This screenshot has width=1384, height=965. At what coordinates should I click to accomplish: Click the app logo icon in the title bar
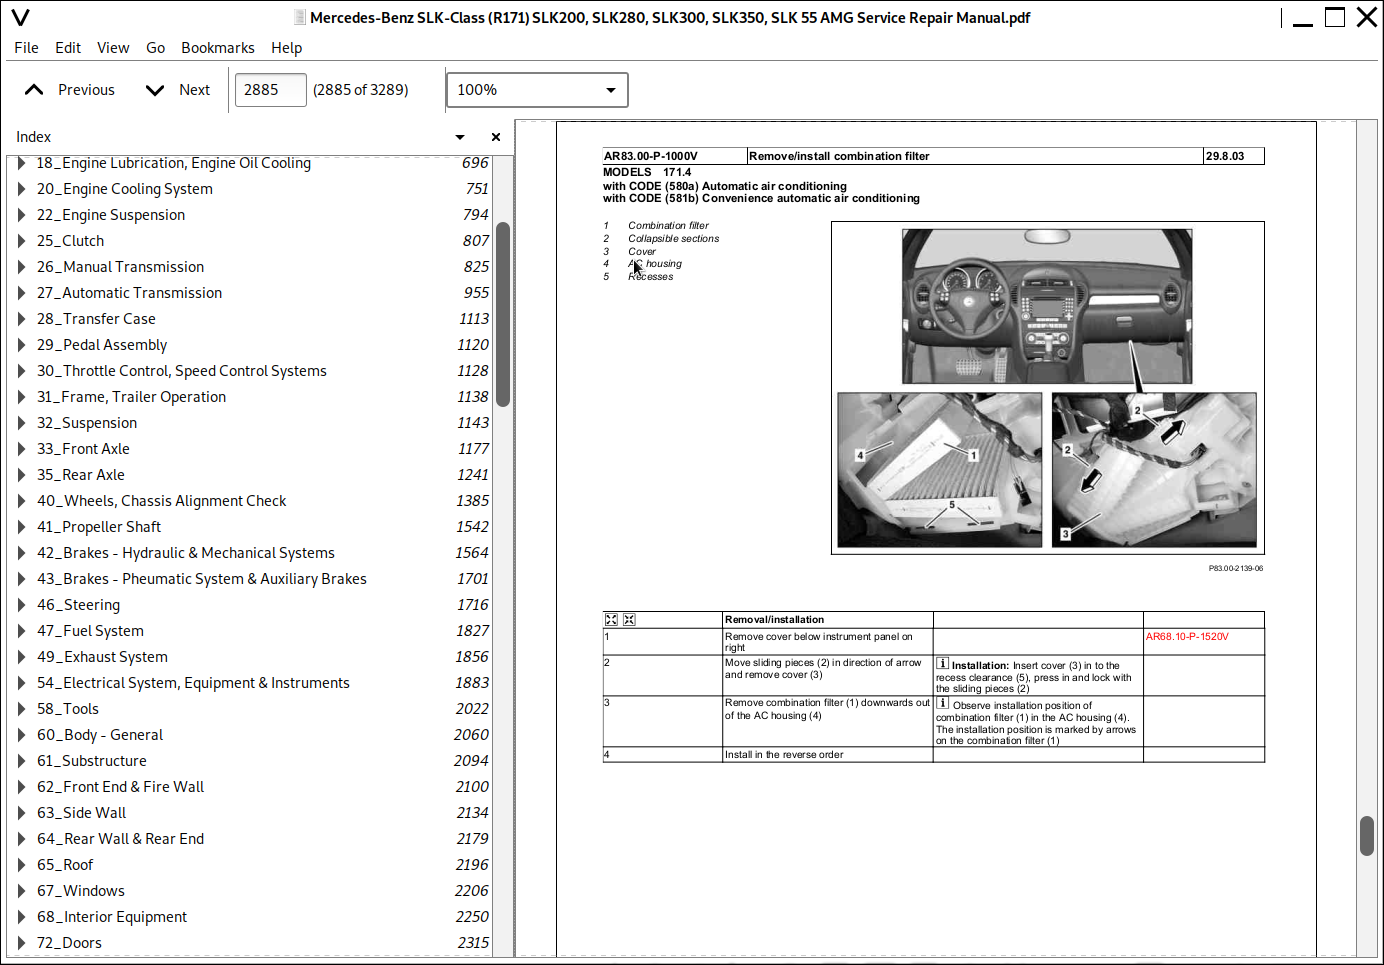coord(20,17)
